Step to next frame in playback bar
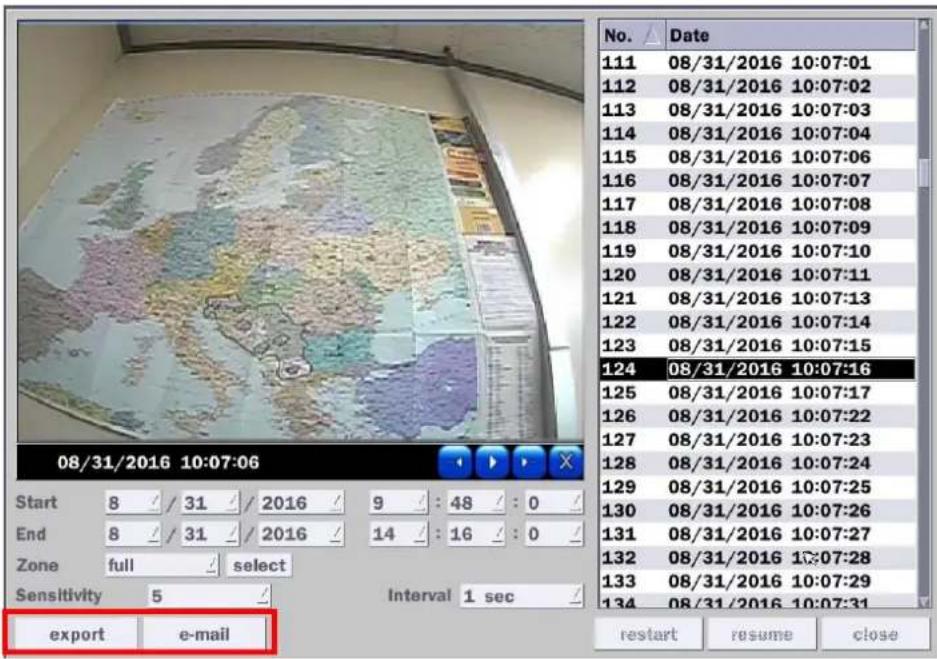 coord(528,462)
